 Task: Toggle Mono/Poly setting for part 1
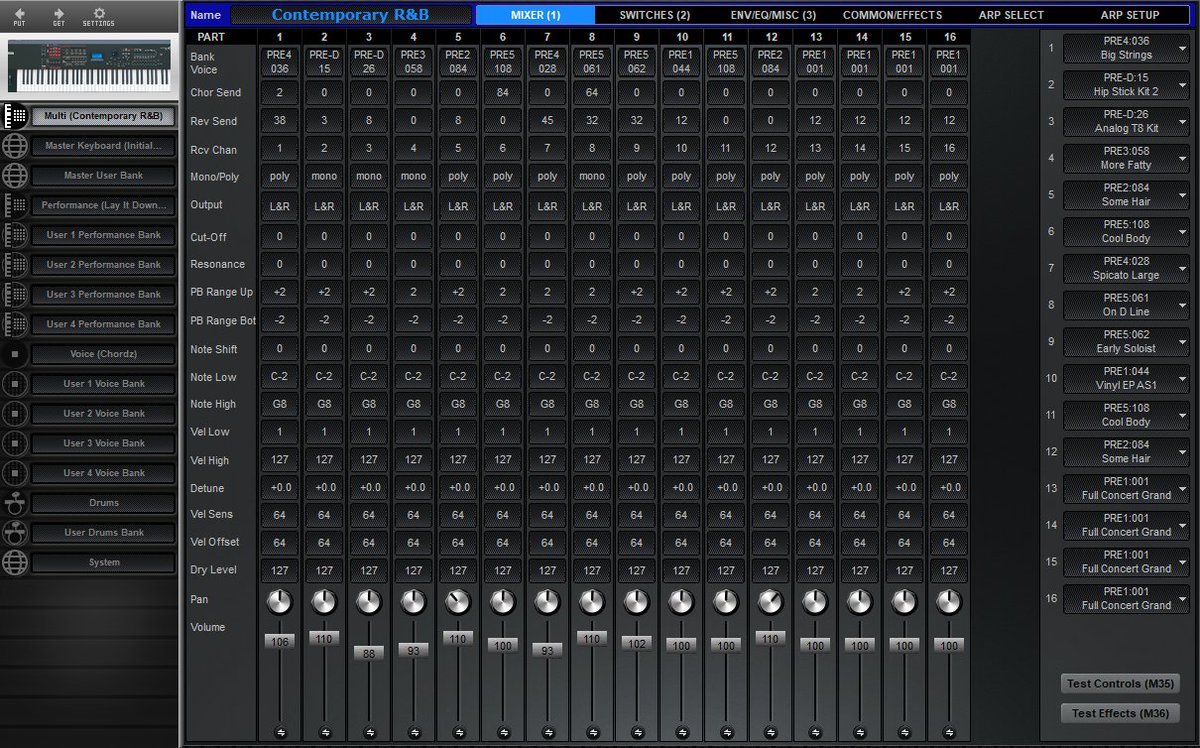pyautogui.click(x=280, y=176)
